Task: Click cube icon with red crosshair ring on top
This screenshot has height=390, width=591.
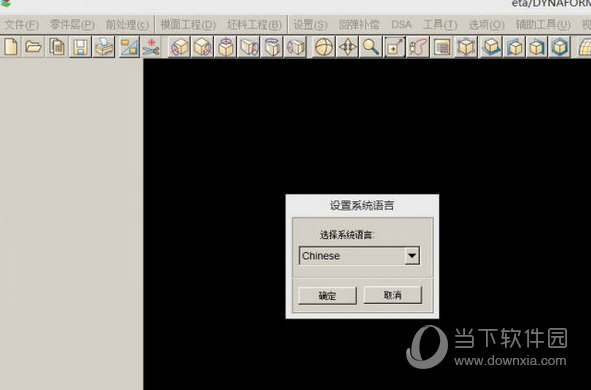Action: pyautogui.click(x=225, y=47)
